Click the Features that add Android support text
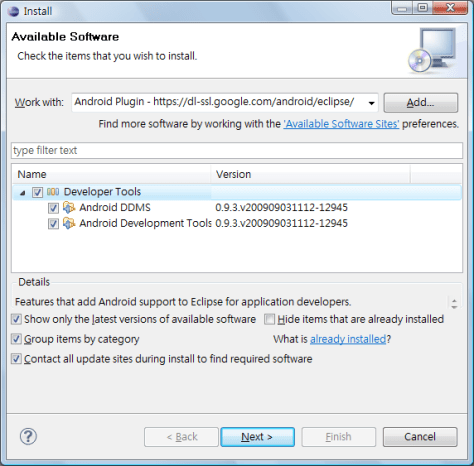 tap(183, 302)
